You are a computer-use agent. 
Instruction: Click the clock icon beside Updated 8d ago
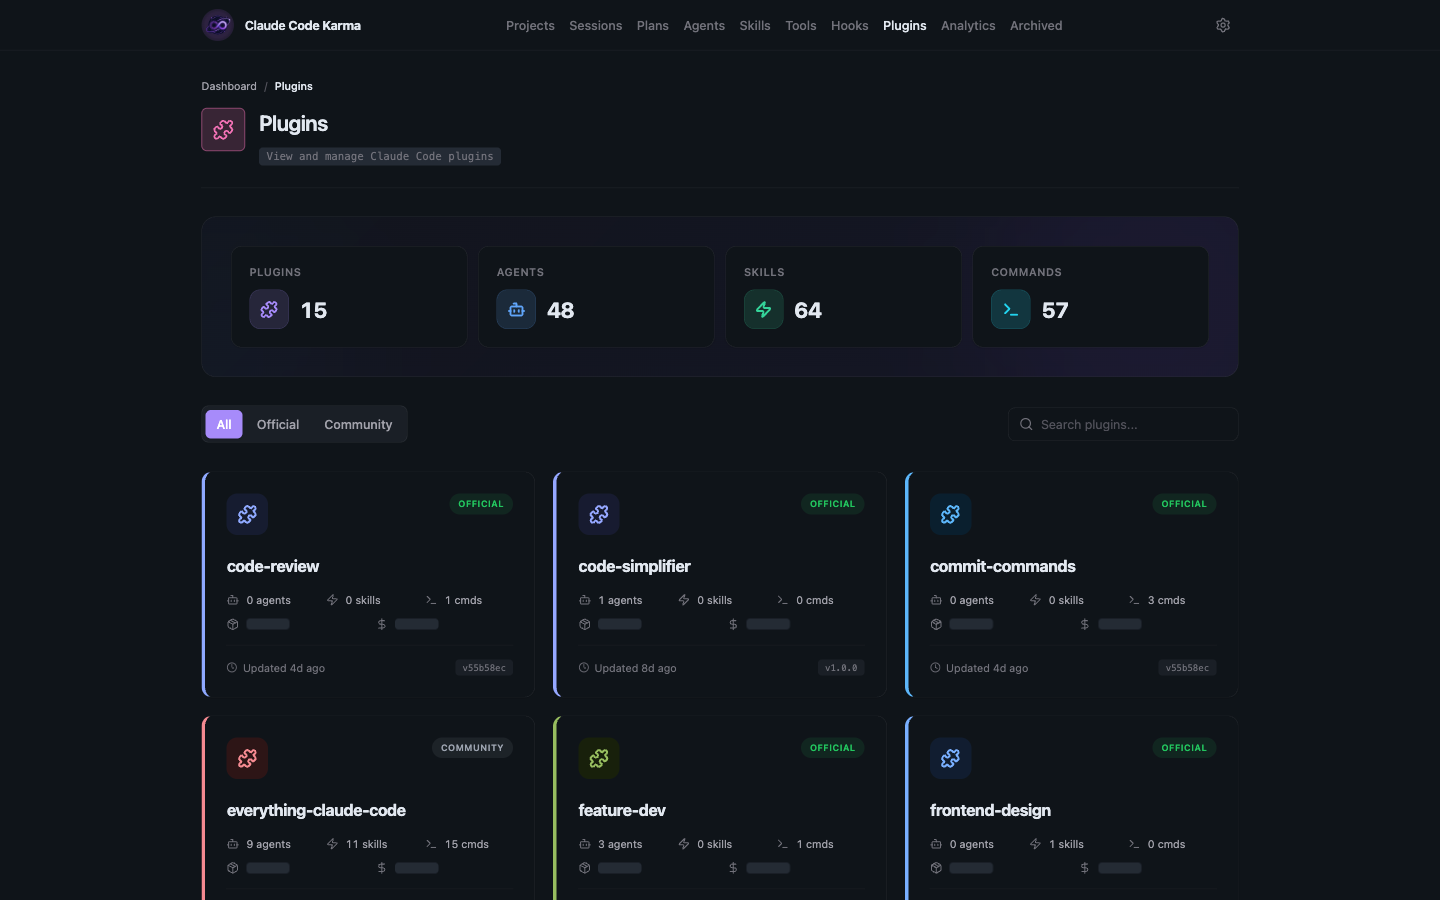tap(584, 668)
